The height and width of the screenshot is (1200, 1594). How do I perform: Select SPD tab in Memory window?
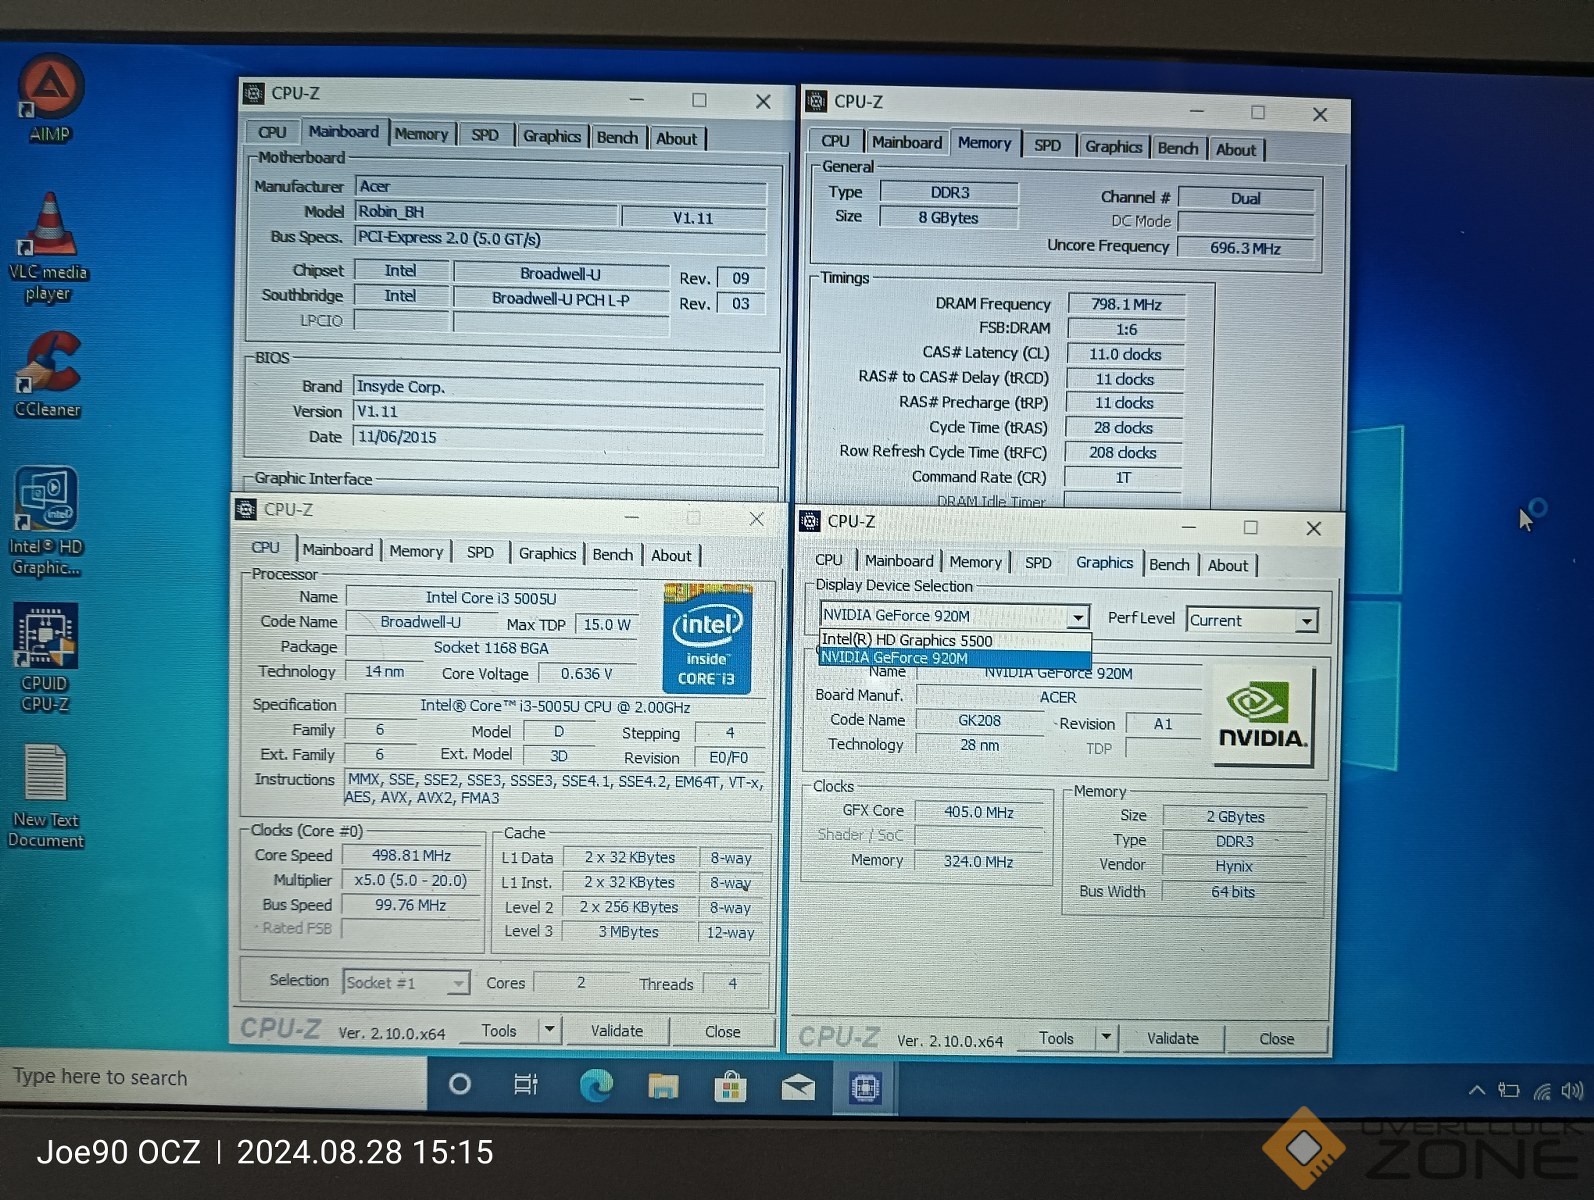coord(1047,146)
